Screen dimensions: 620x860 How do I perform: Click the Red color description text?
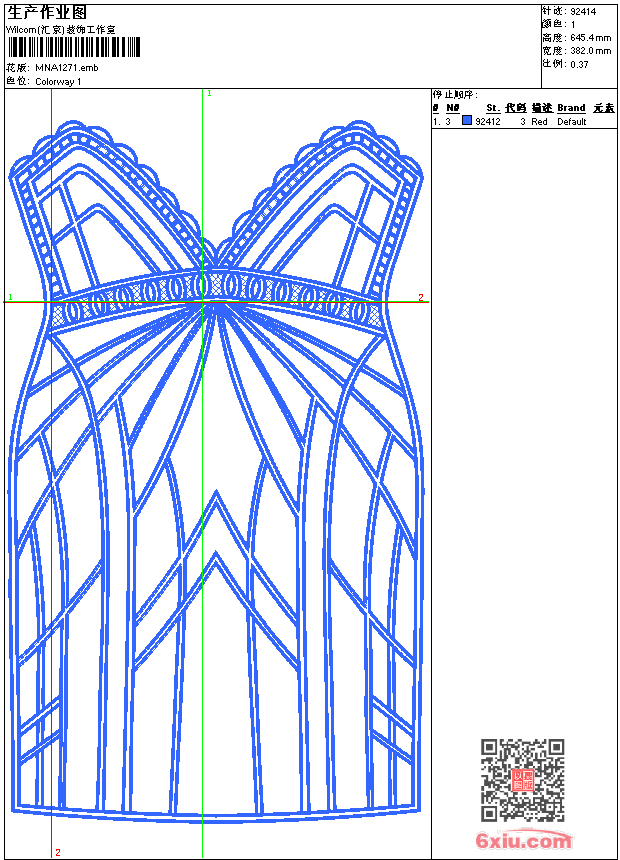tap(539, 121)
